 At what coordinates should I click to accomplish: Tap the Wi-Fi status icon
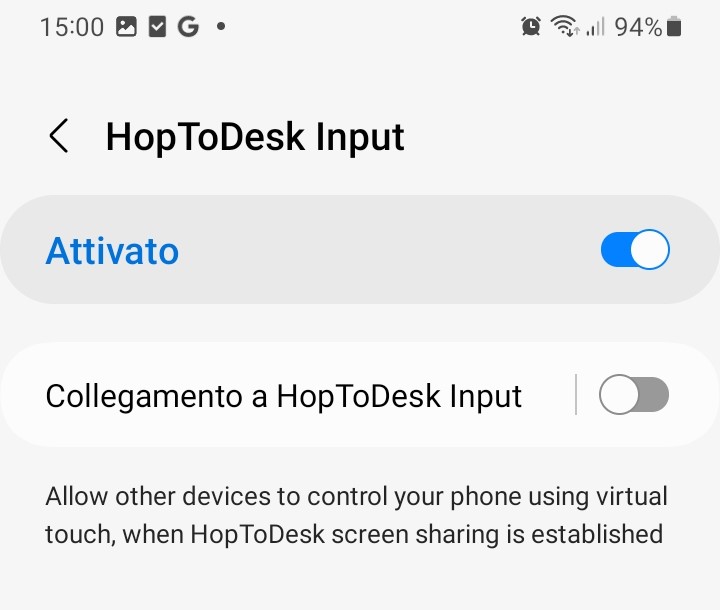564,26
